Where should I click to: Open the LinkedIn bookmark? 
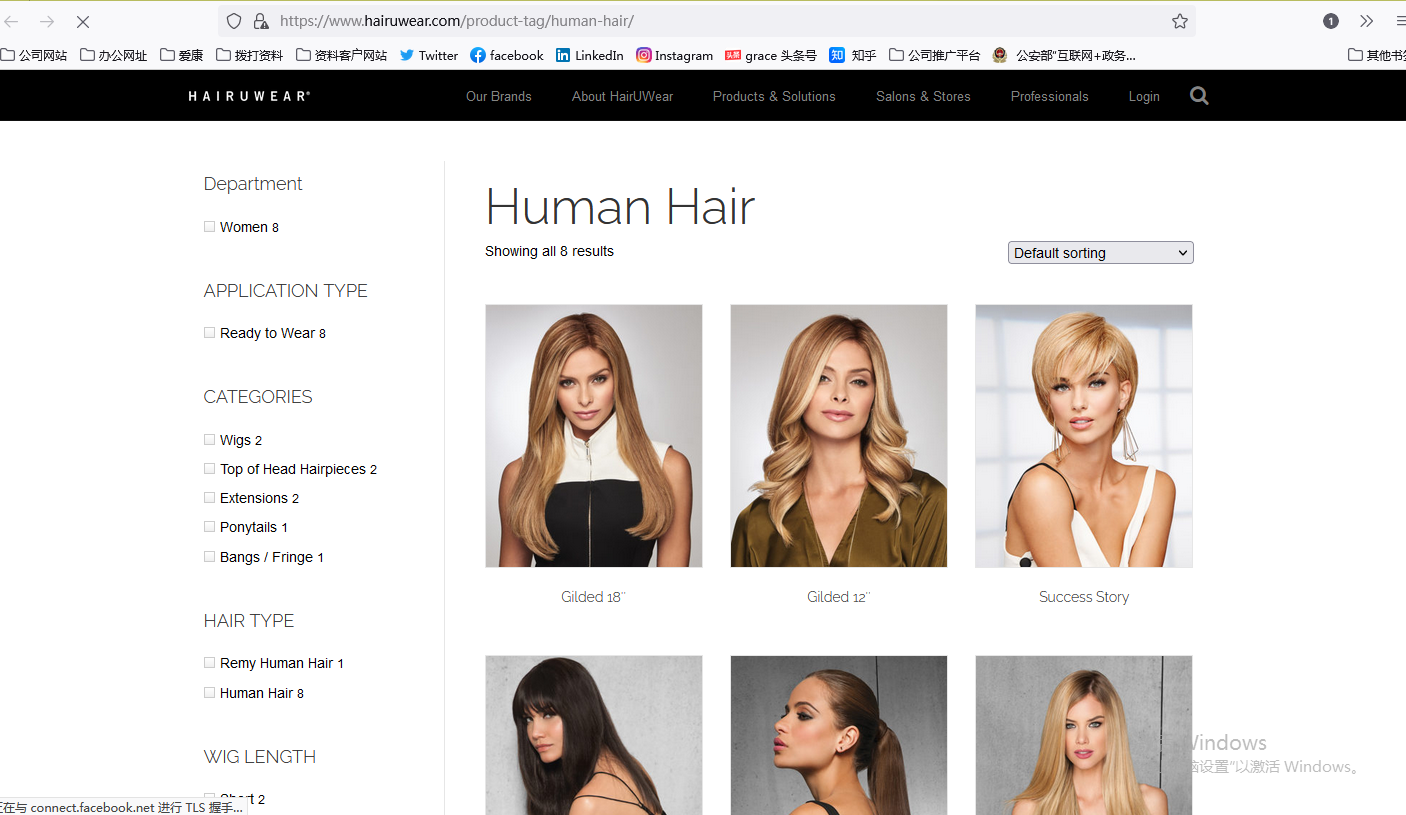(589, 55)
